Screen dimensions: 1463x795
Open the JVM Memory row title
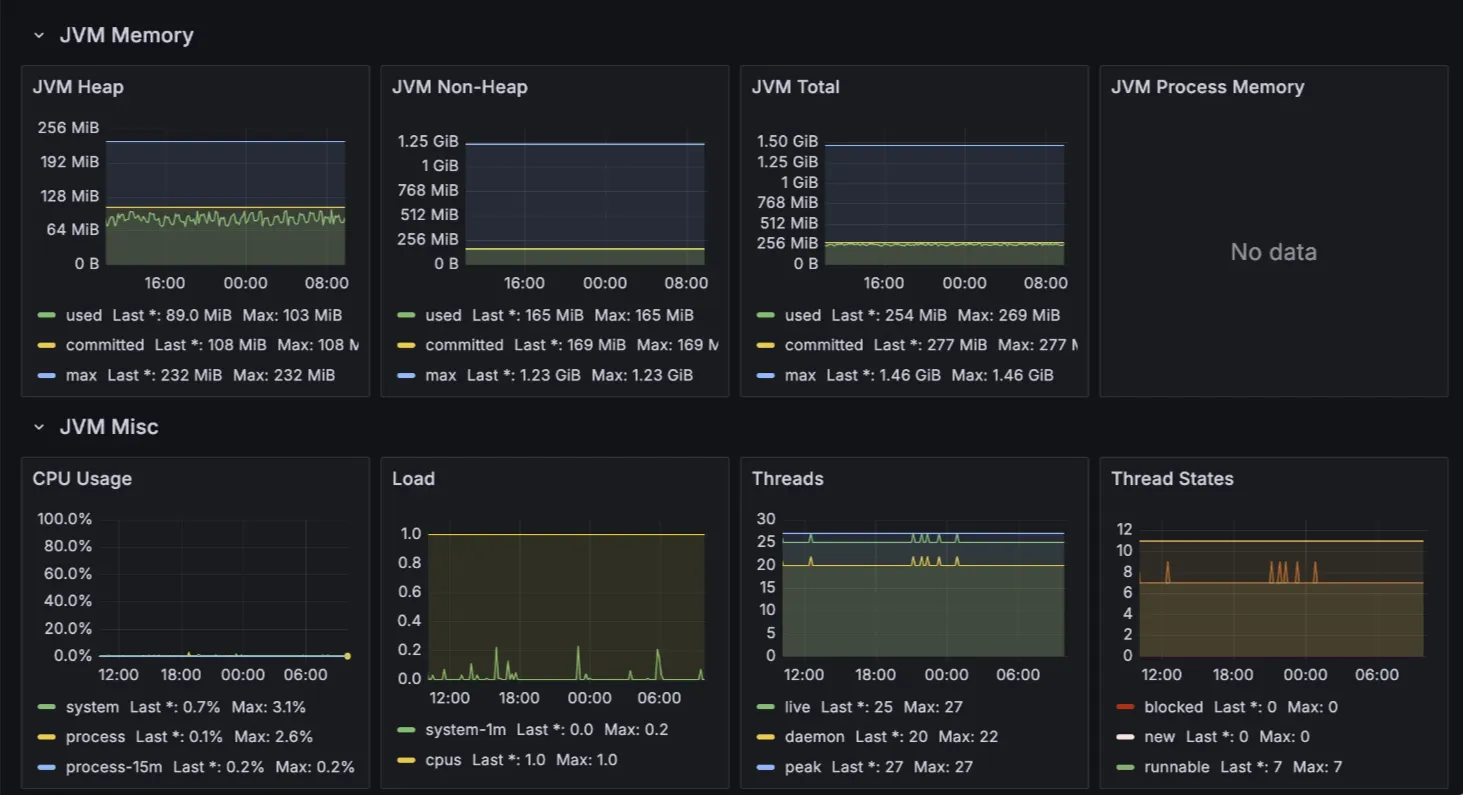(126, 36)
